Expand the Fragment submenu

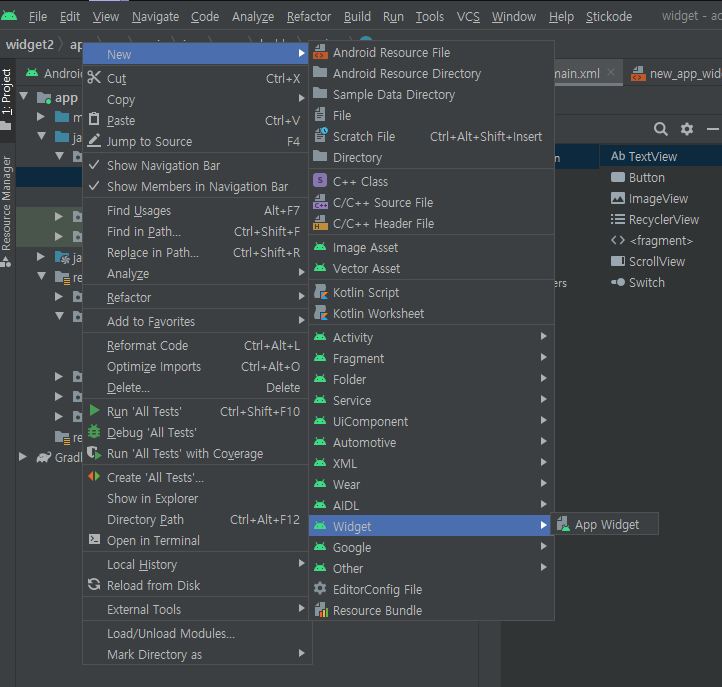pyautogui.click(x=431, y=359)
